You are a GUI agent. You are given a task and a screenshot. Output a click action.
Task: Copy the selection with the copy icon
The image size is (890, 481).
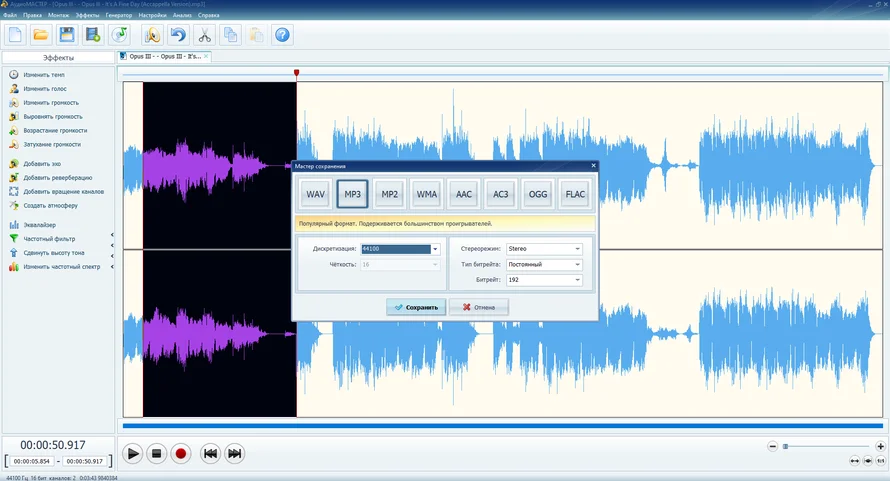[x=230, y=35]
